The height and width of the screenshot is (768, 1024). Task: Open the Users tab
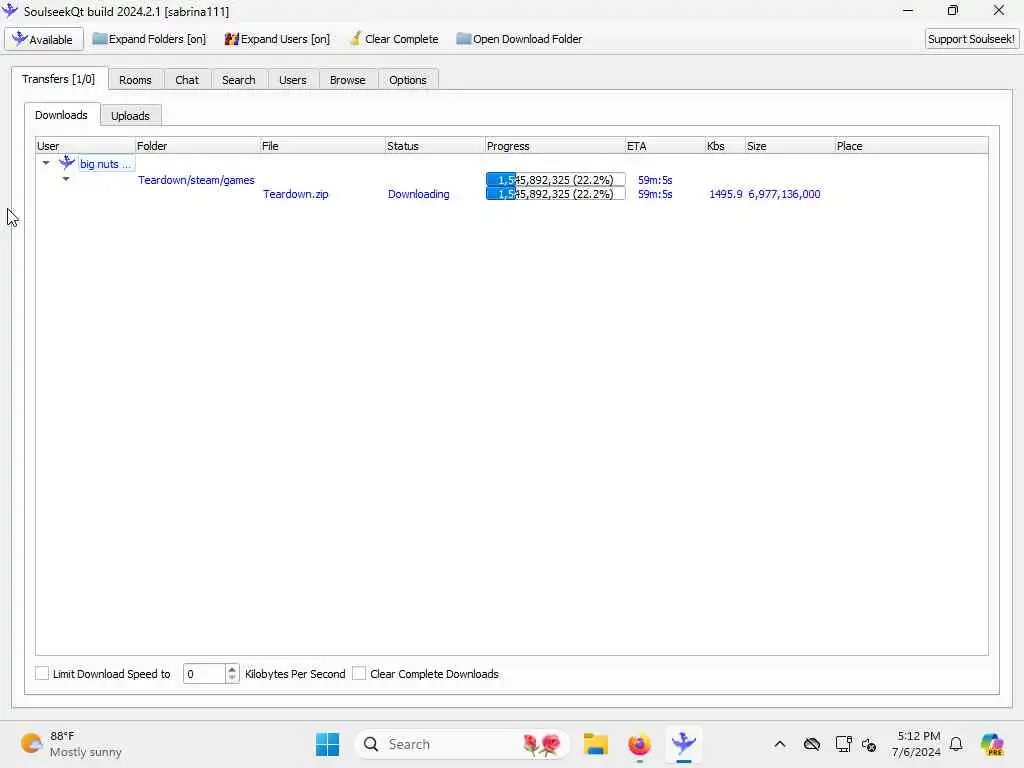[293, 80]
